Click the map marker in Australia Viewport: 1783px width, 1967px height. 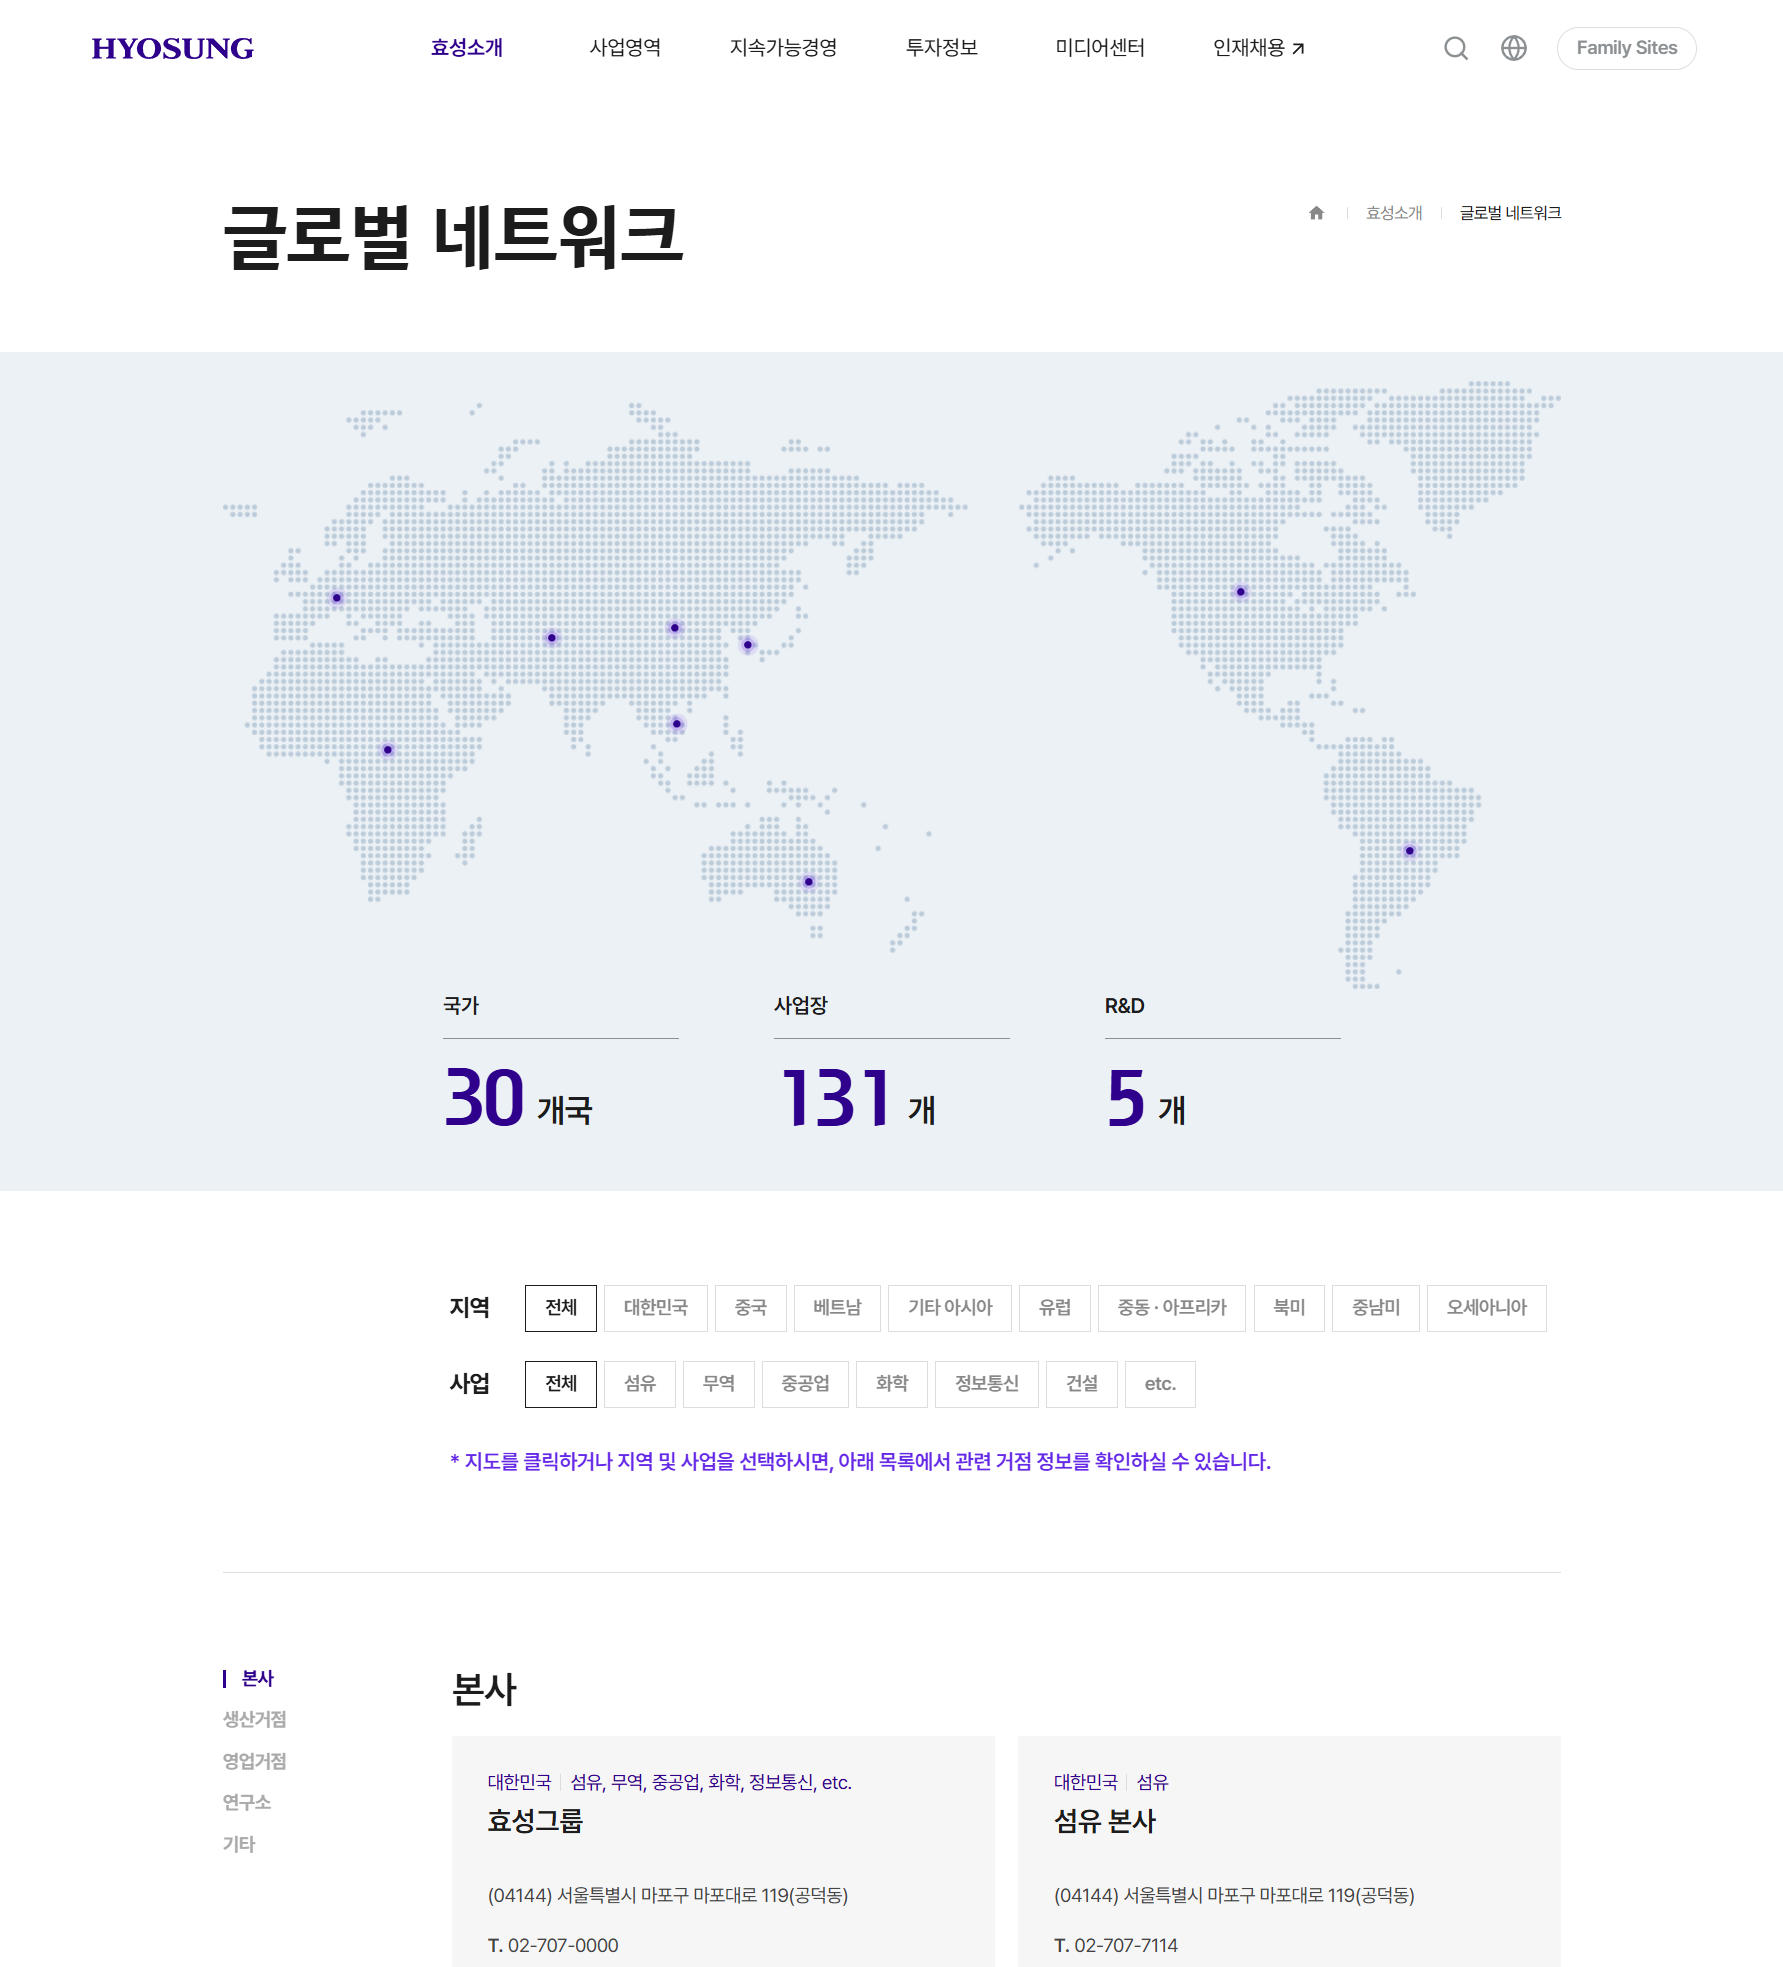pos(809,882)
